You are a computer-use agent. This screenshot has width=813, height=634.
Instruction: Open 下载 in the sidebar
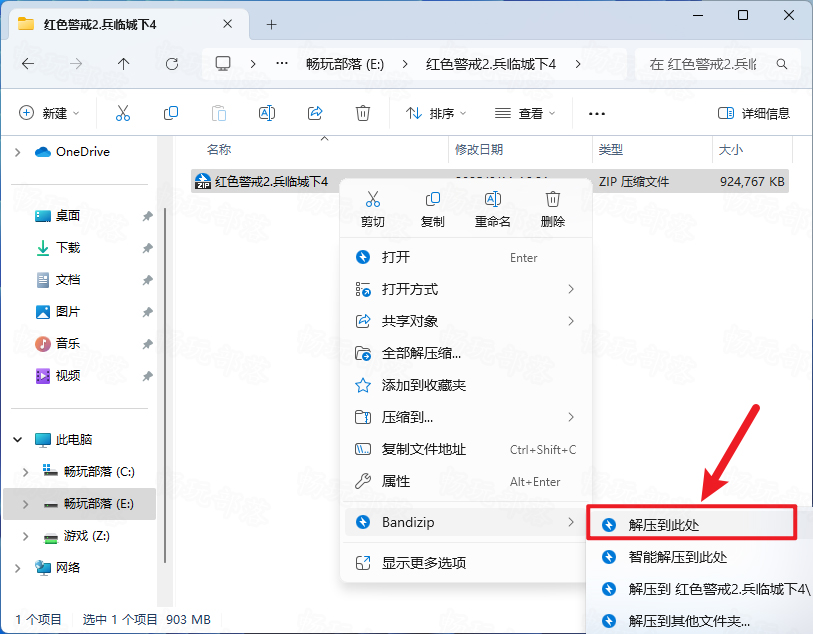pyautogui.click(x=67, y=248)
